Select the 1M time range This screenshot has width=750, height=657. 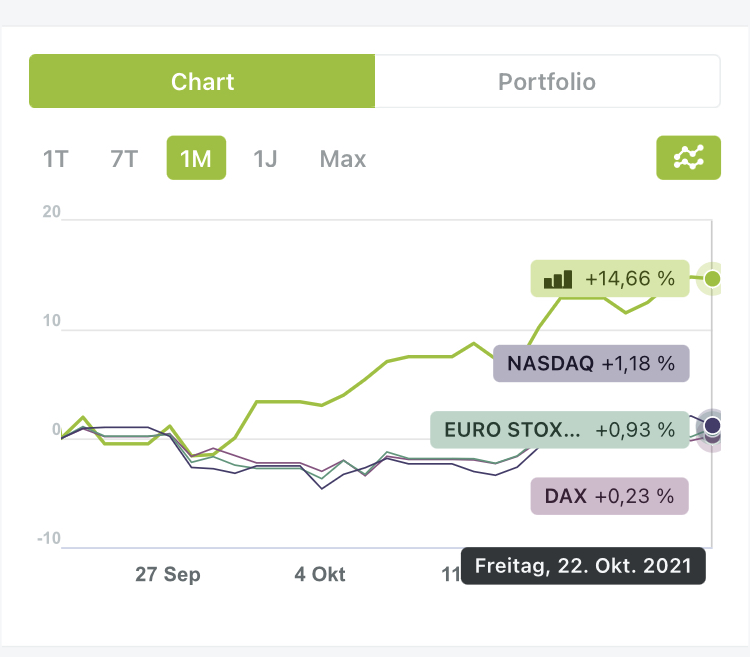(196, 159)
